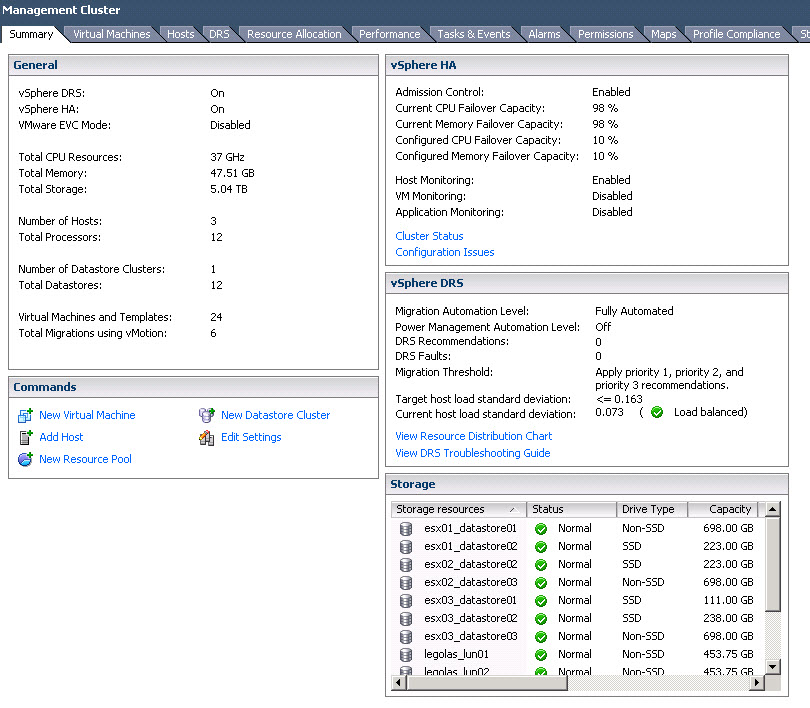The width and height of the screenshot is (810, 708).
Task: Open the Permissions tab
Action: [x=605, y=34]
